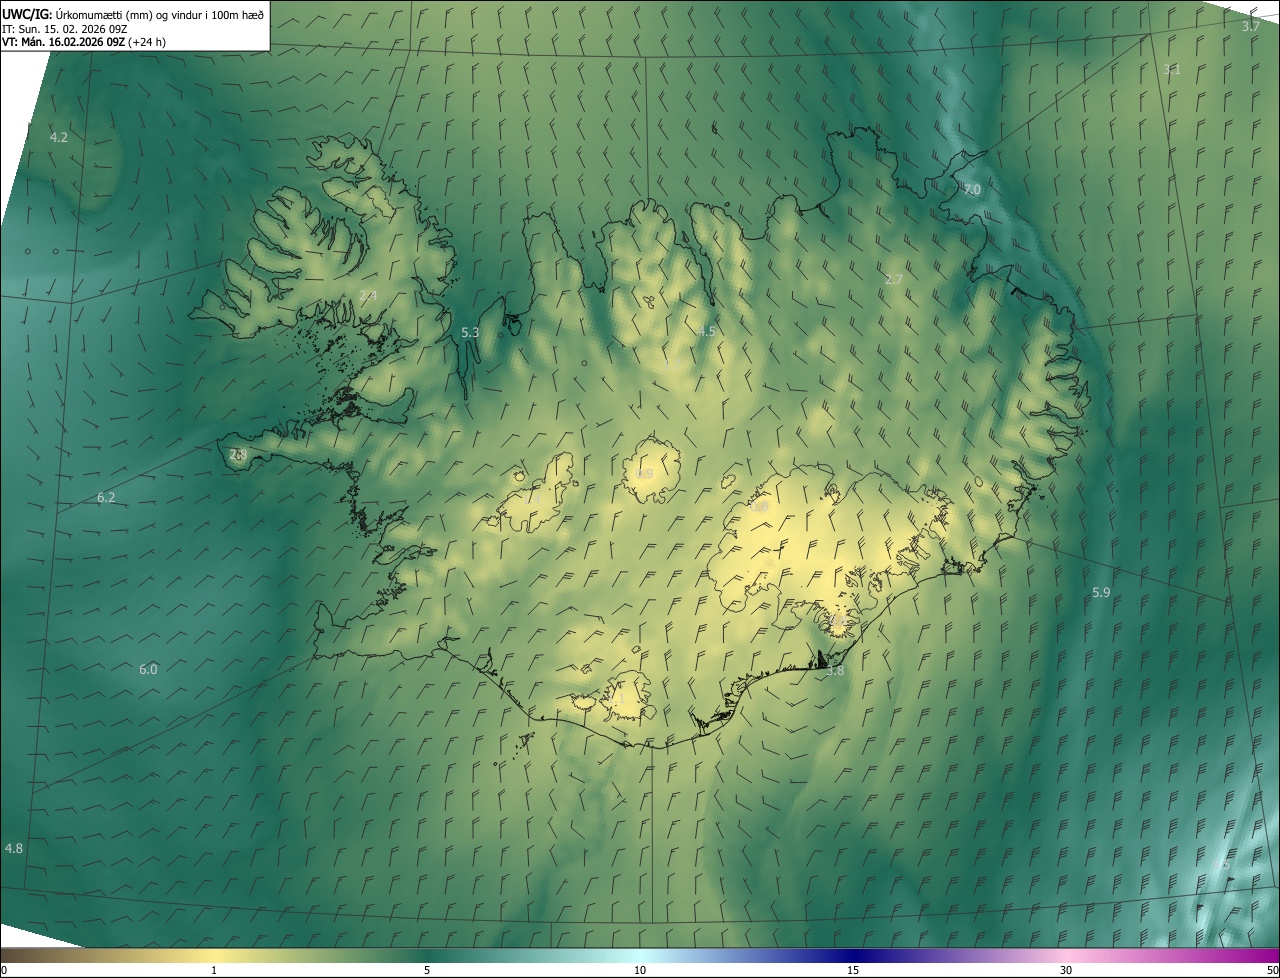This screenshot has width=1280, height=978.
Task: Click the valid time line 'VT: Mán. 16.02.2026 09Z (+24 h)'
Action: tap(84, 42)
